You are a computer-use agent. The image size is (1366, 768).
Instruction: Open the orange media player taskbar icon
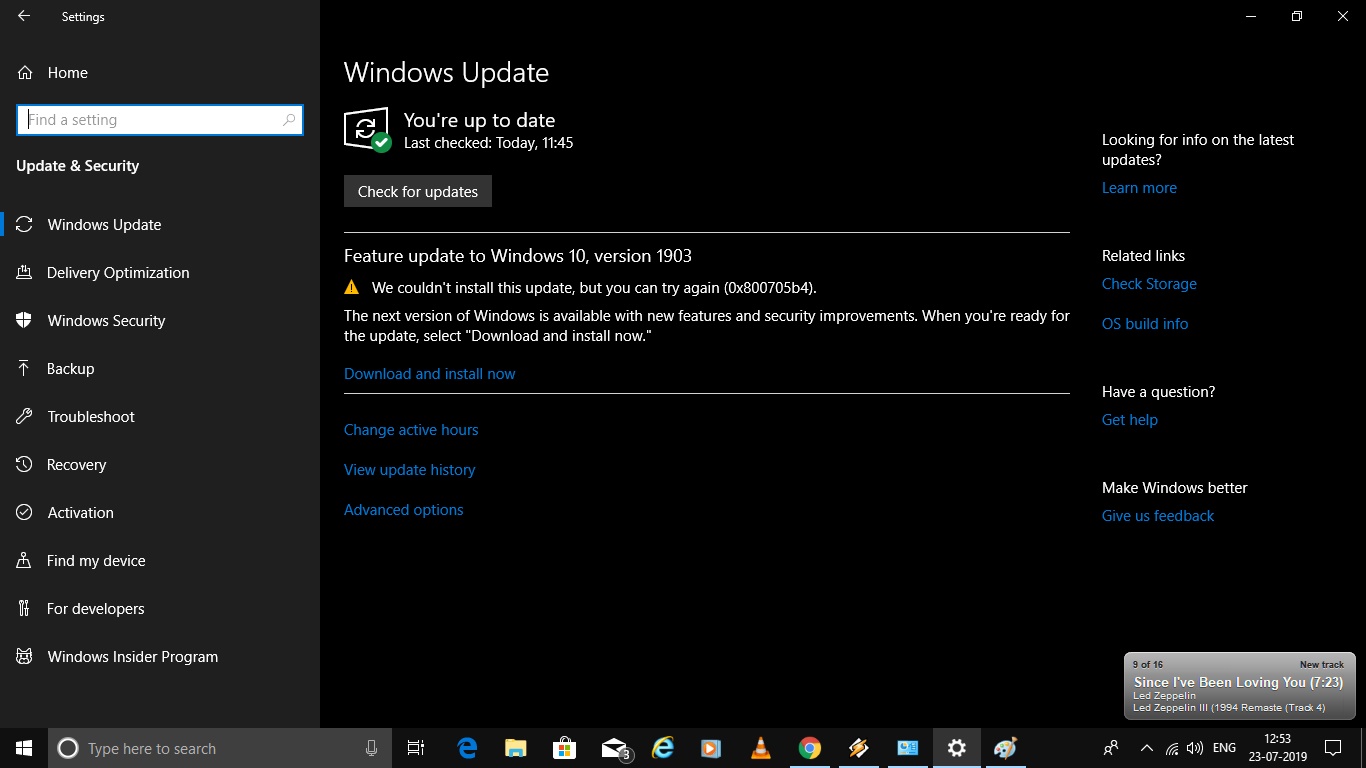click(711, 748)
